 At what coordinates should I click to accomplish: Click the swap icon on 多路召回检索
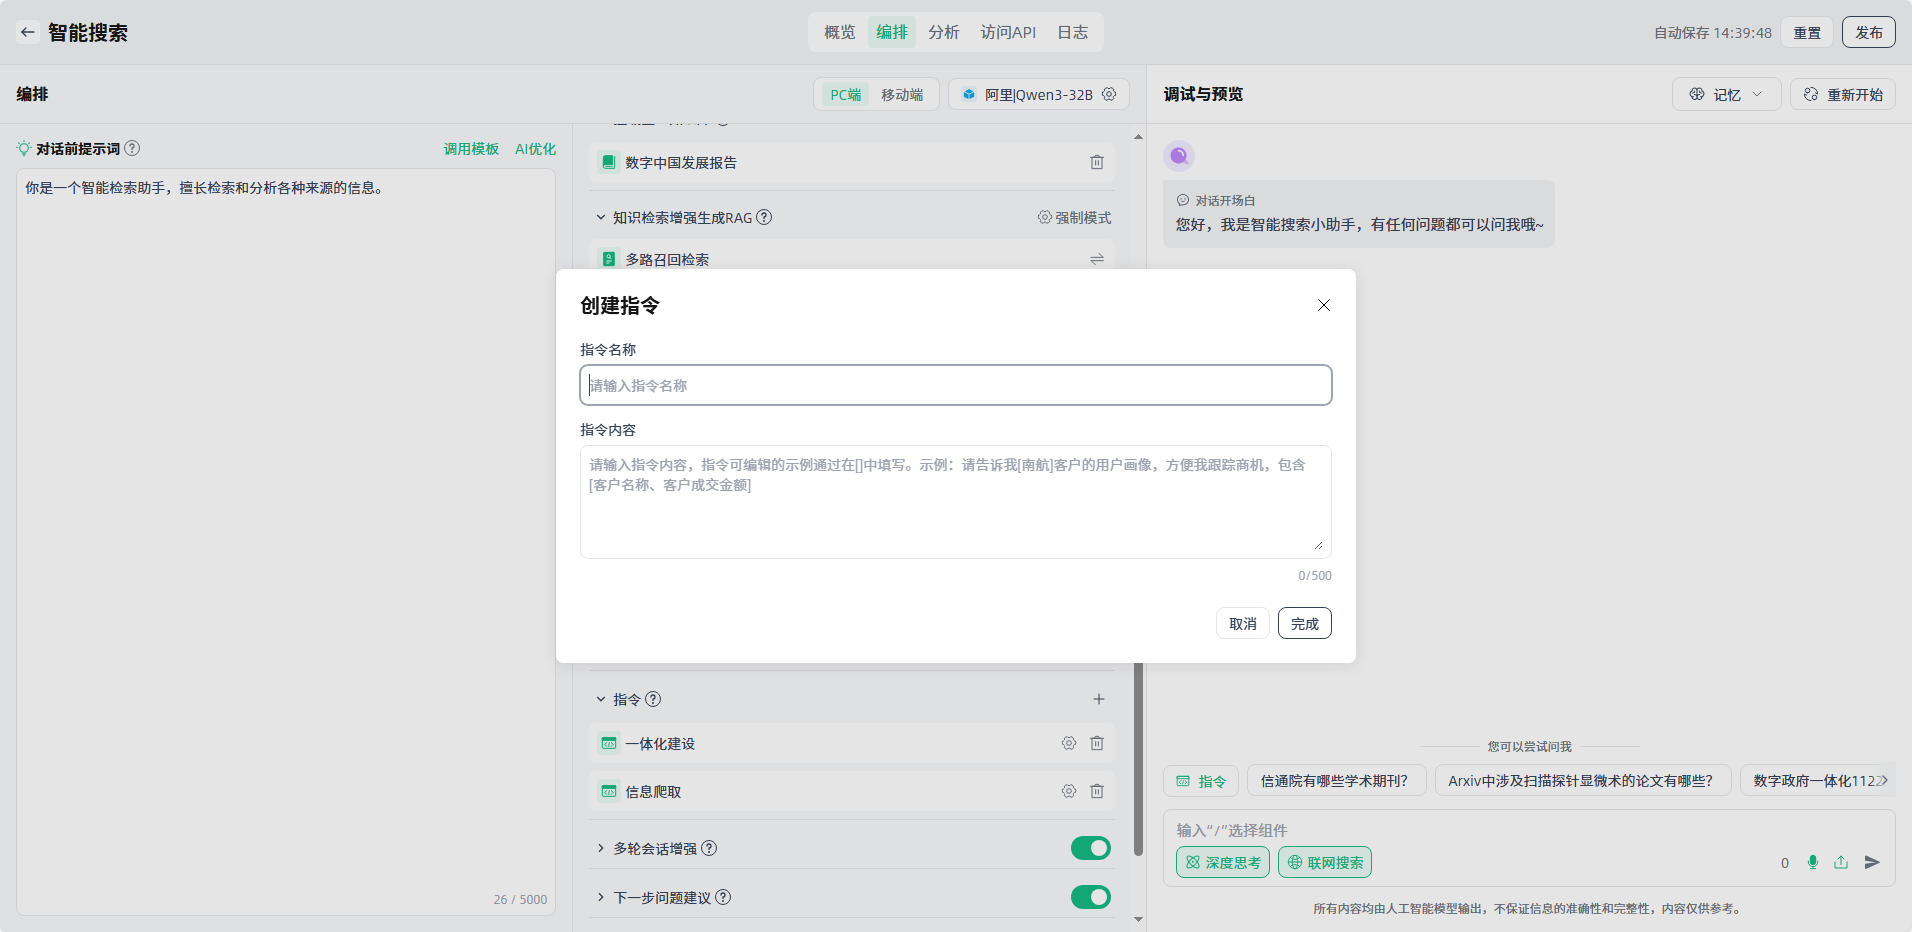click(x=1097, y=259)
